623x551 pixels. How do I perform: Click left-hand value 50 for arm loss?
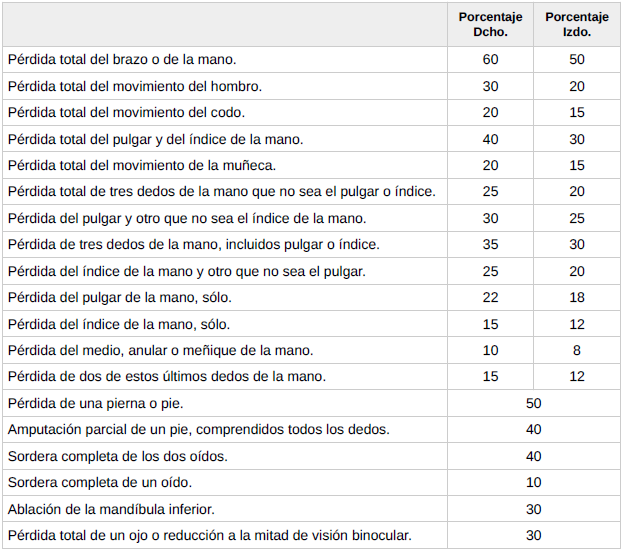click(577, 60)
